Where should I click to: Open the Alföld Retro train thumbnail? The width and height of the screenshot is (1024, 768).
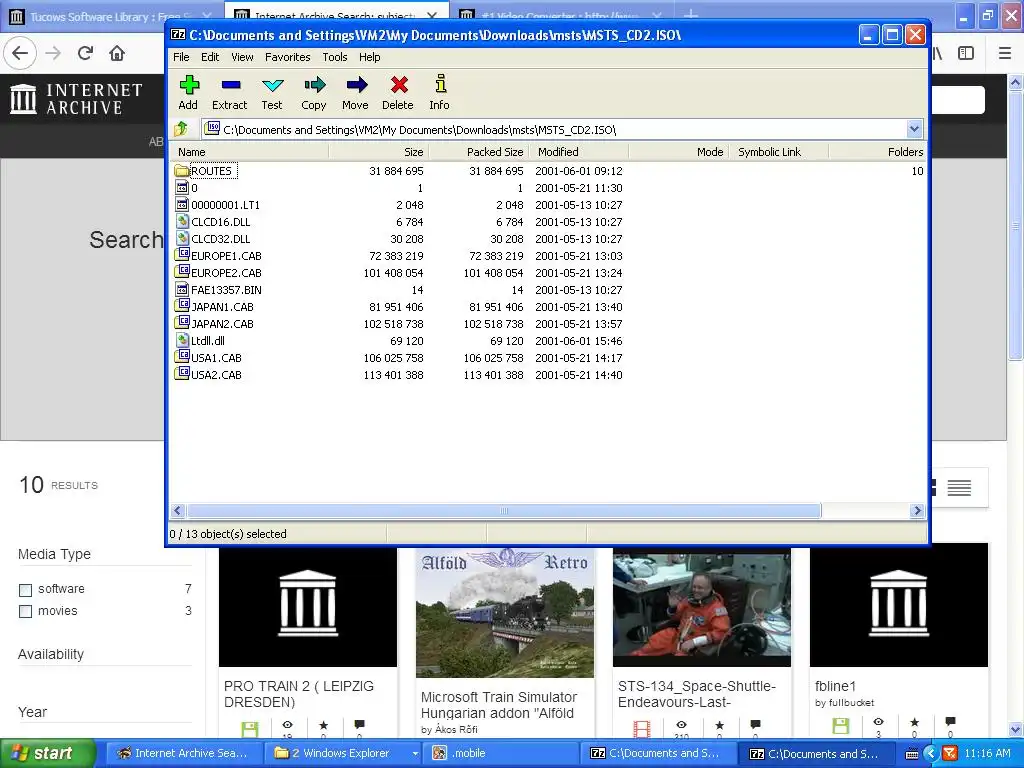505,613
